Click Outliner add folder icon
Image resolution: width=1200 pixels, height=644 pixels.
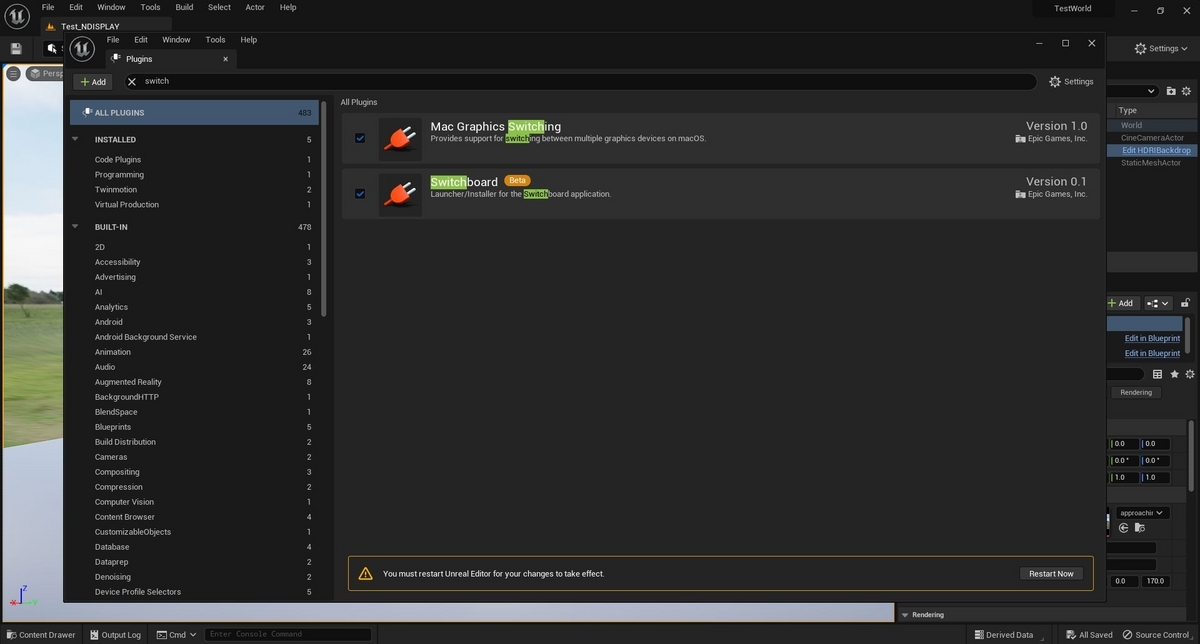point(1171,91)
